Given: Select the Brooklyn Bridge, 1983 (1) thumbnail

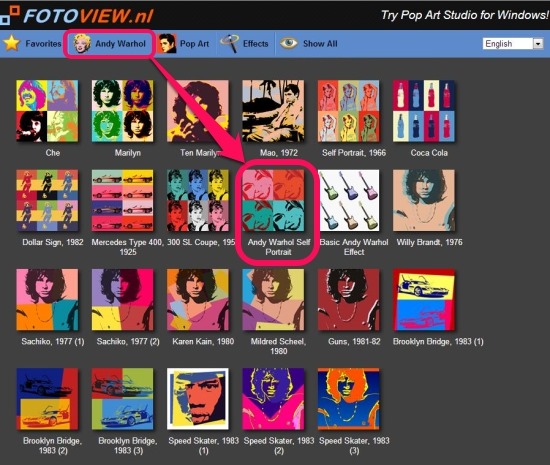Looking at the screenshot, I should 424,299.
